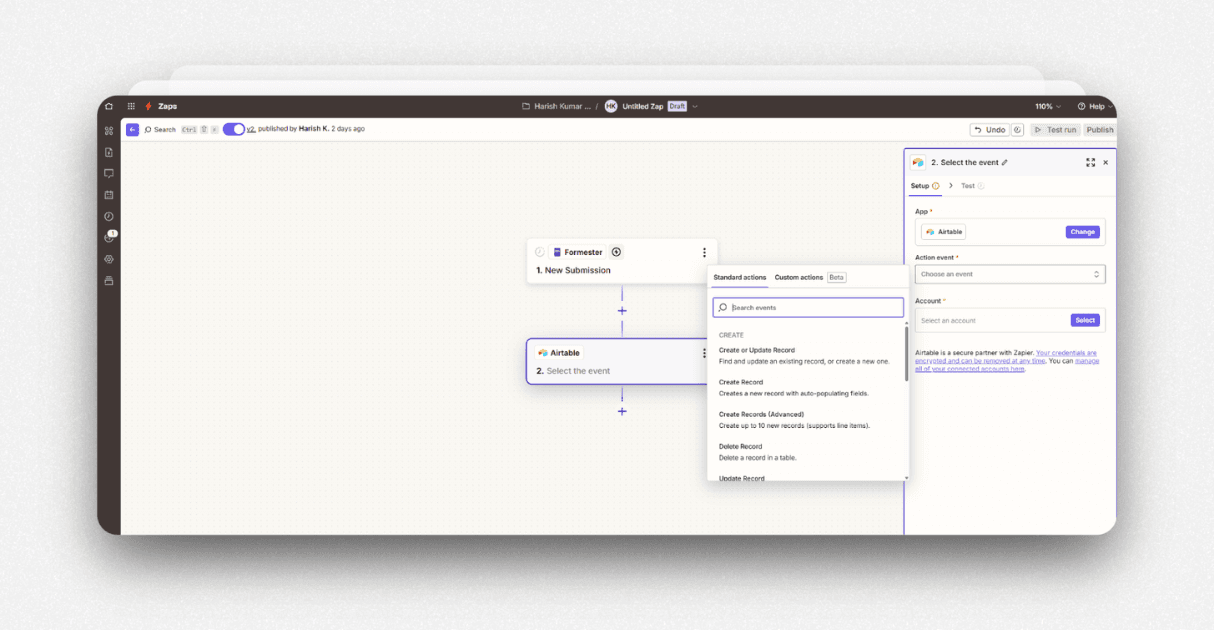This screenshot has width=1214, height=630.
Task: Open the settings gear icon in left sidebar
Action: pos(109,259)
